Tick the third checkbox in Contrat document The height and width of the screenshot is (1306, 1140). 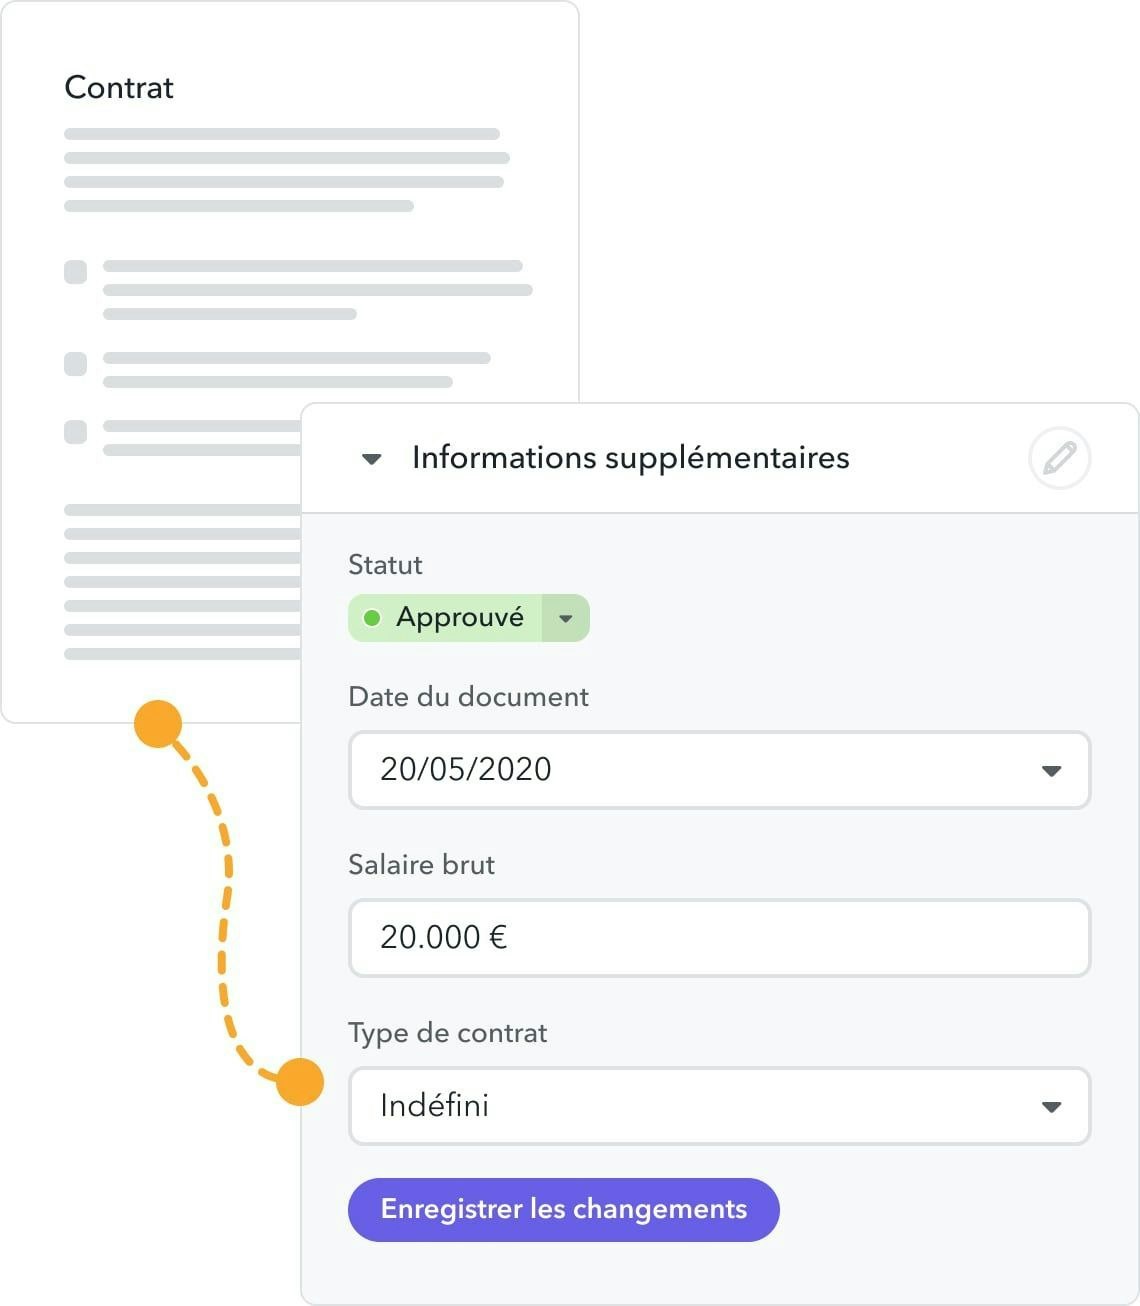pyautogui.click(x=76, y=432)
